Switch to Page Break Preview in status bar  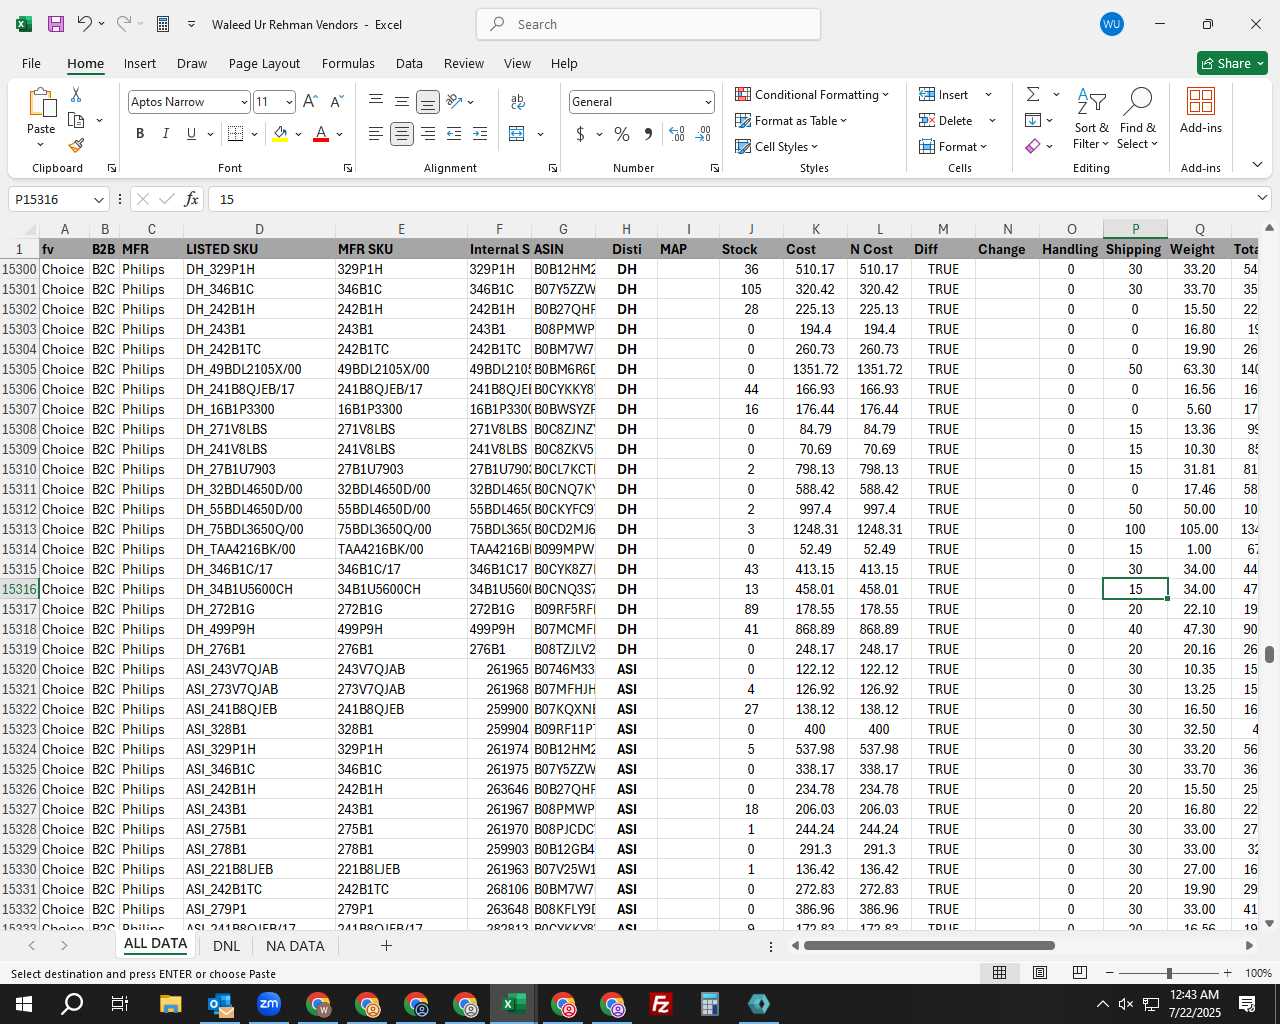click(x=1079, y=973)
